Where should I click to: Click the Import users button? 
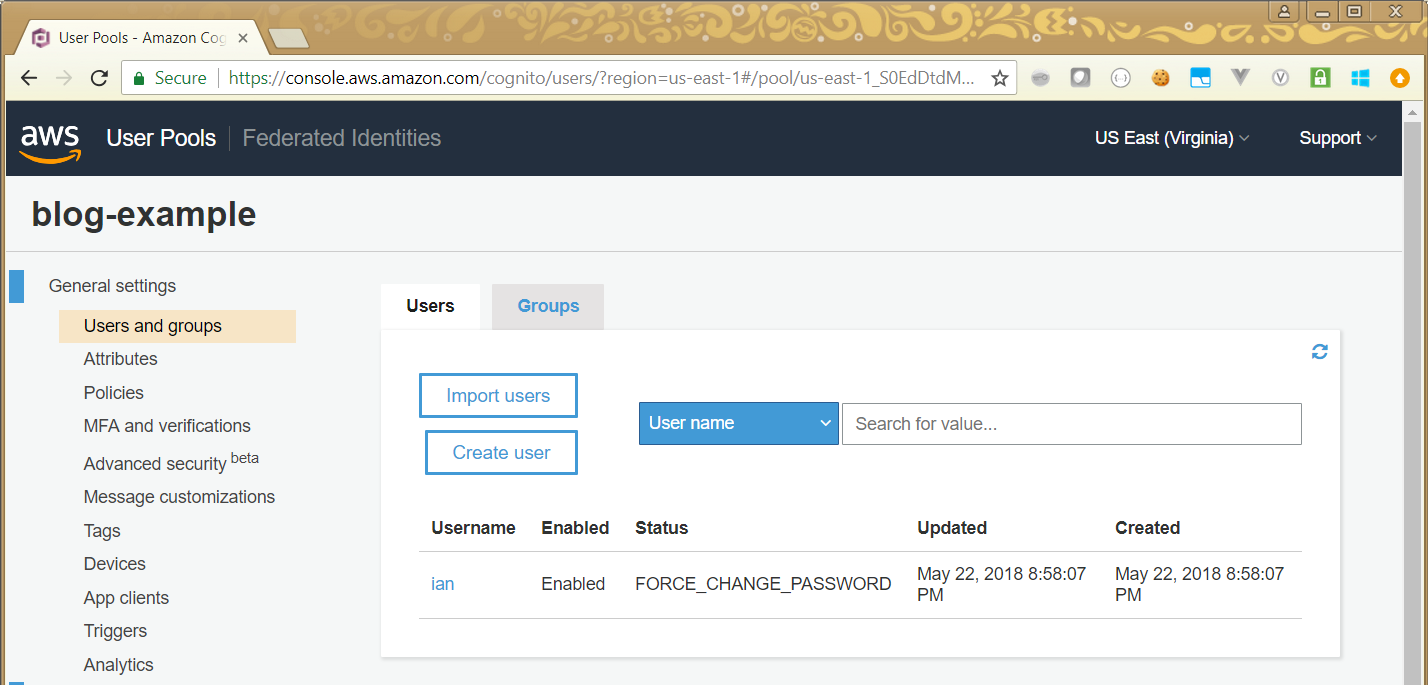pos(498,396)
